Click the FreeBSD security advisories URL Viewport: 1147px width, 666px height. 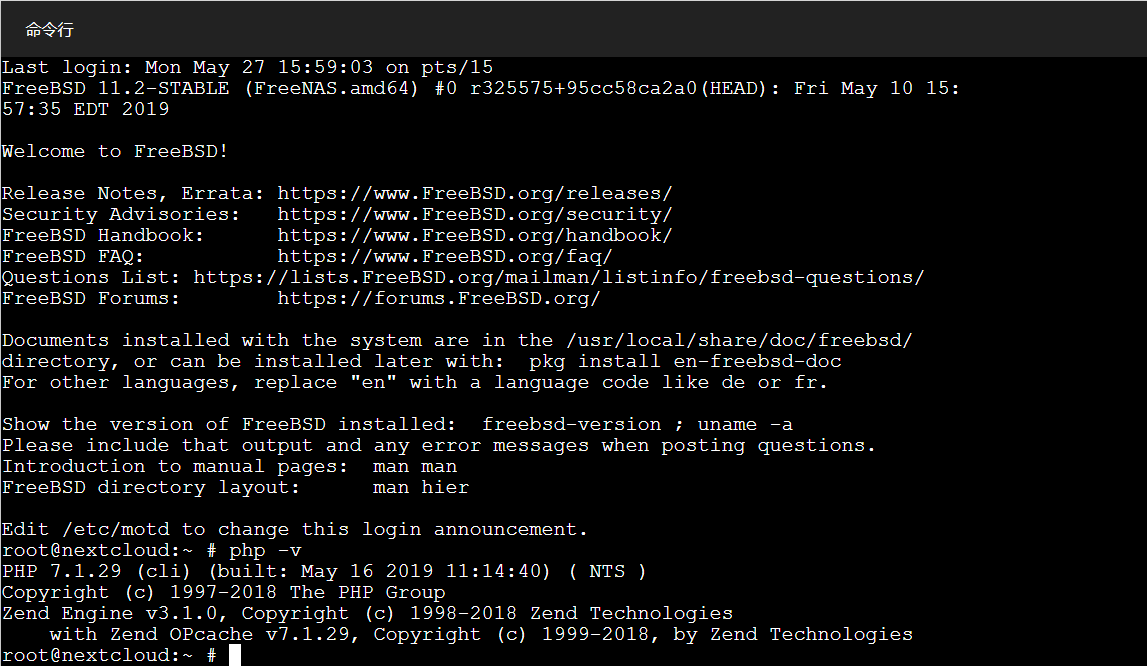(x=475, y=215)
